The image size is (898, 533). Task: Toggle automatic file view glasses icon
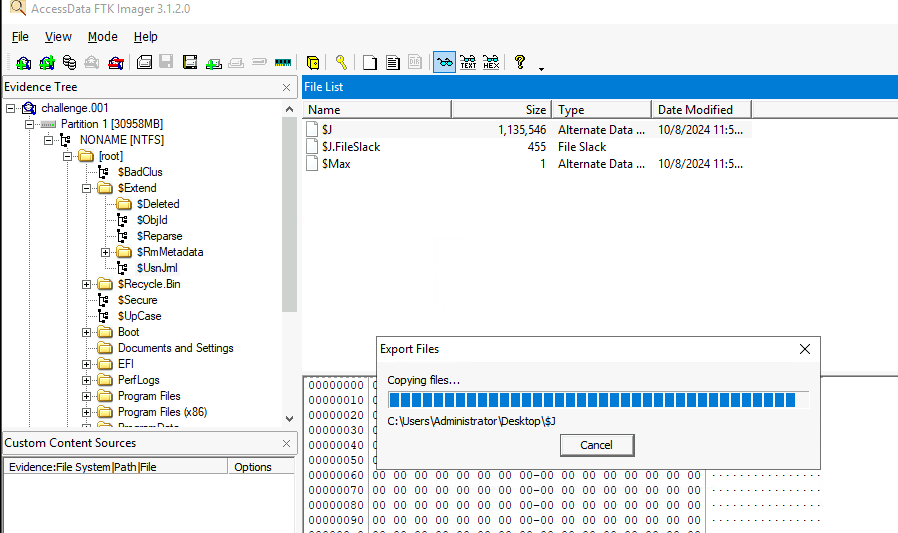tap(443, 62)
